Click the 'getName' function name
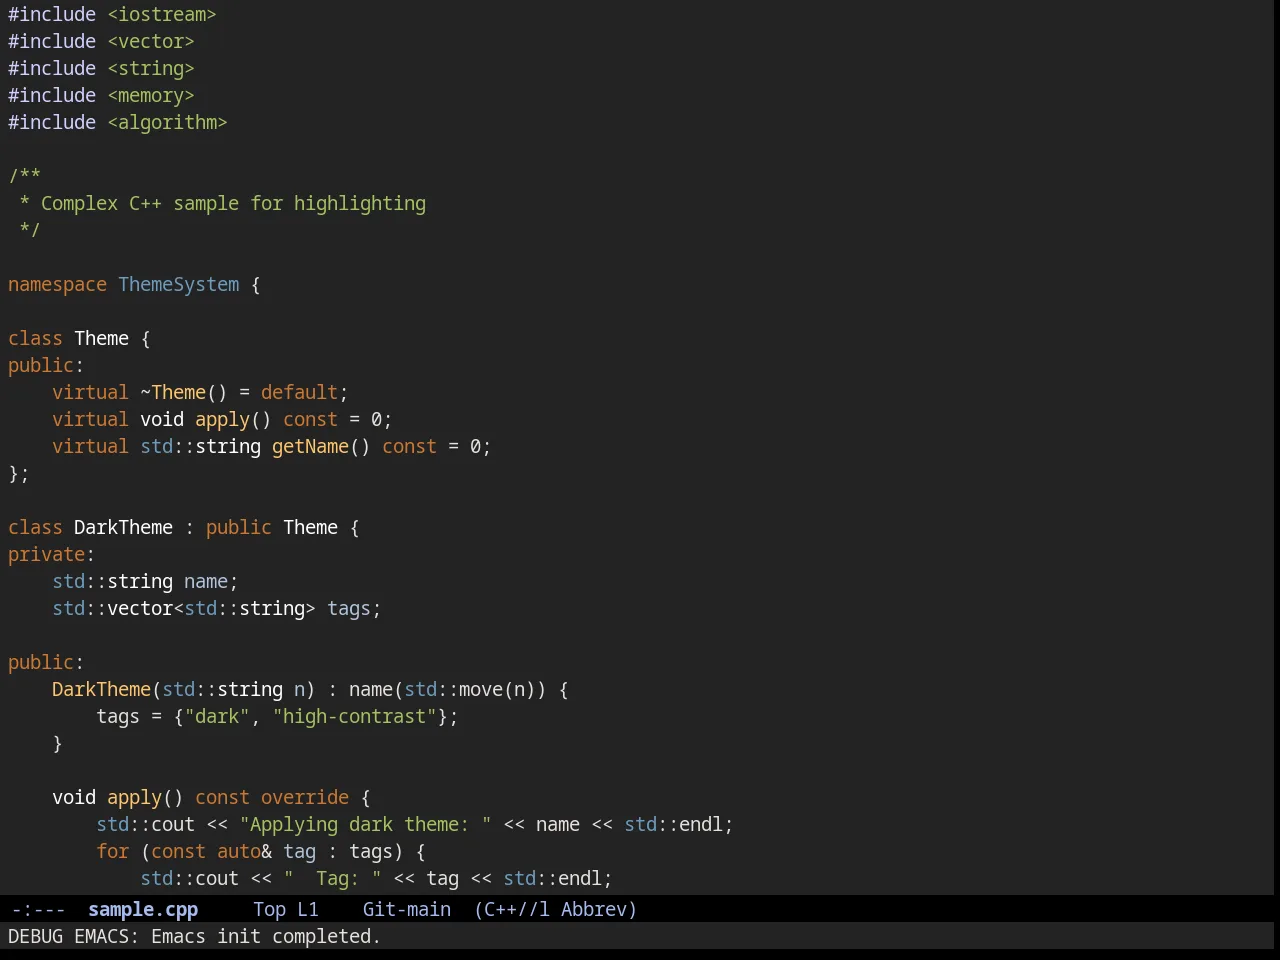Image resolution: width=1280 pixels, height=960 pixels. 310,446
